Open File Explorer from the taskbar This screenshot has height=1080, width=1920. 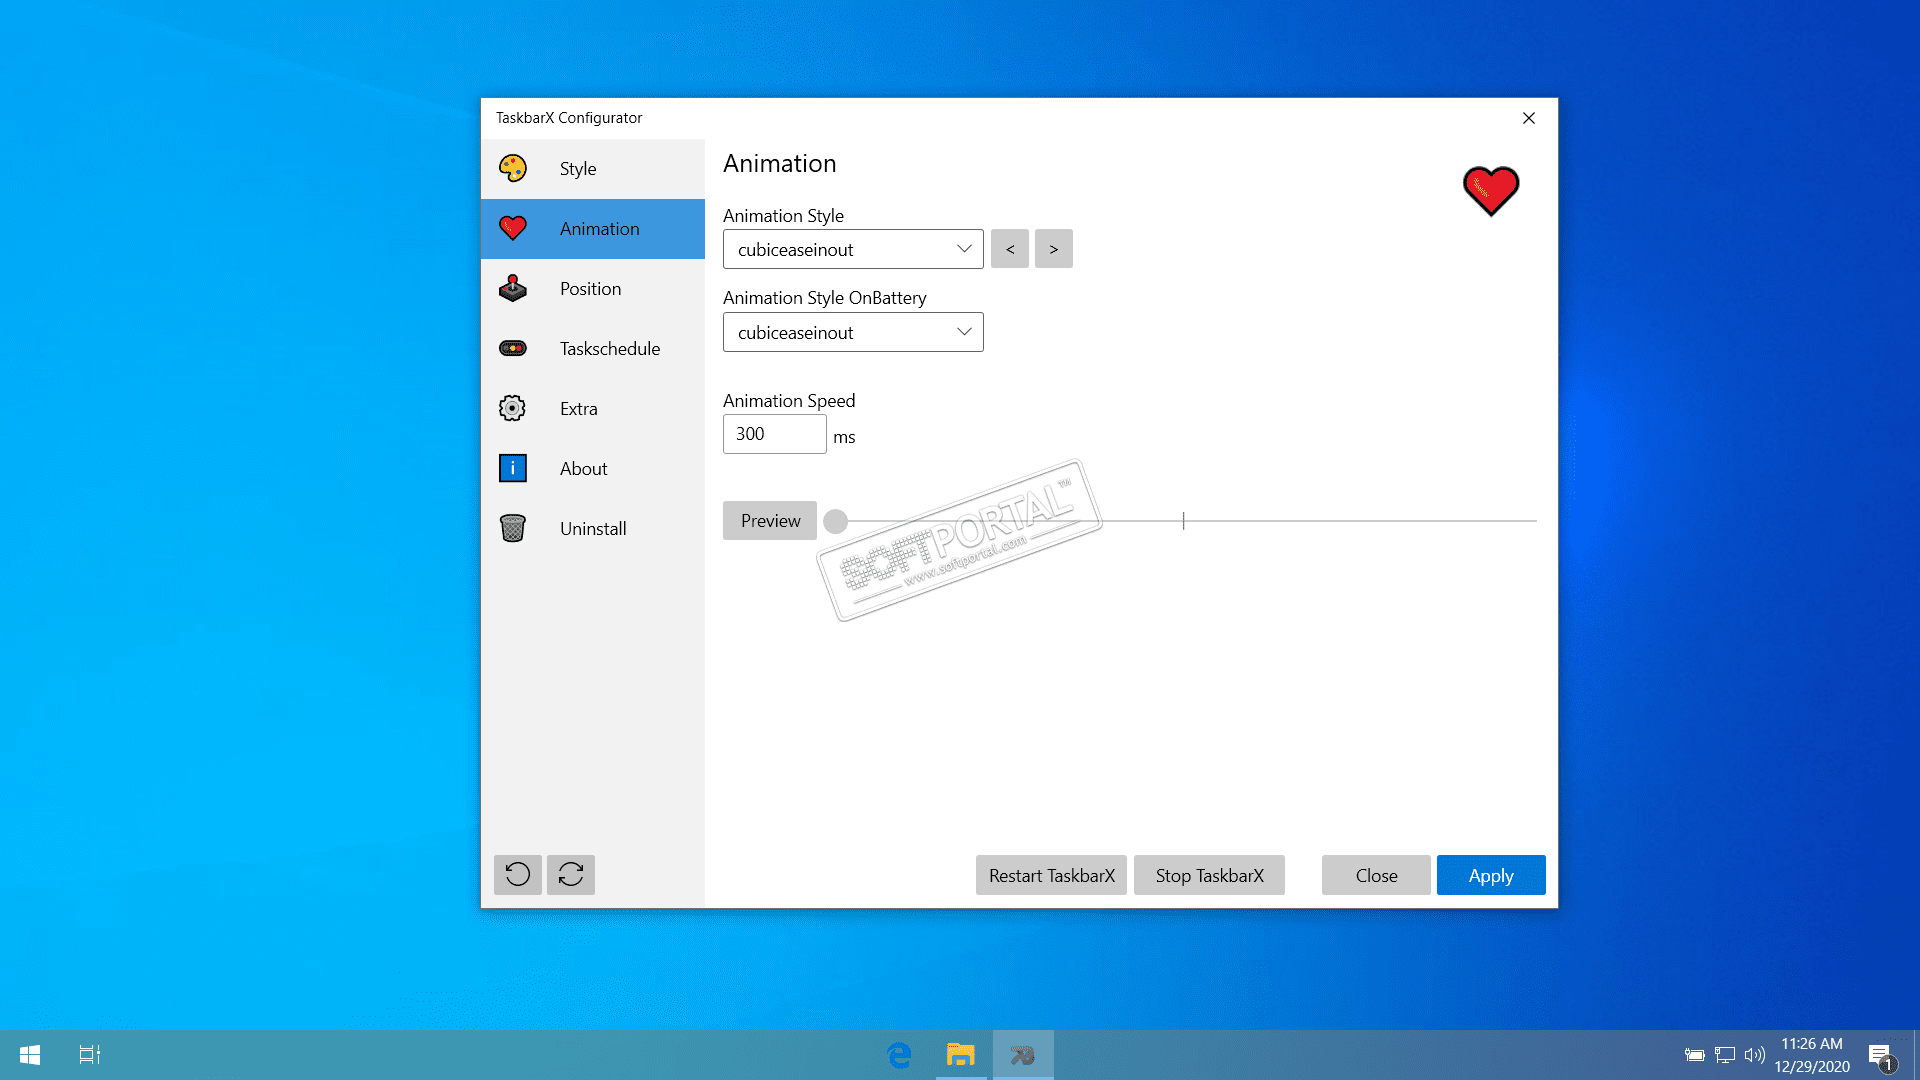tap(960, 1055)
